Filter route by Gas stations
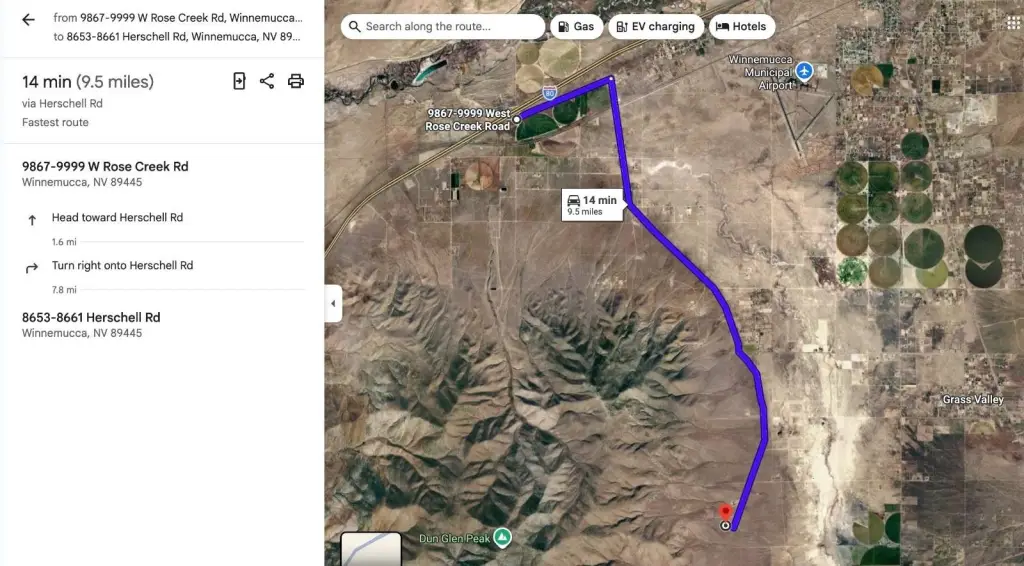 click(x=576, y=27)
